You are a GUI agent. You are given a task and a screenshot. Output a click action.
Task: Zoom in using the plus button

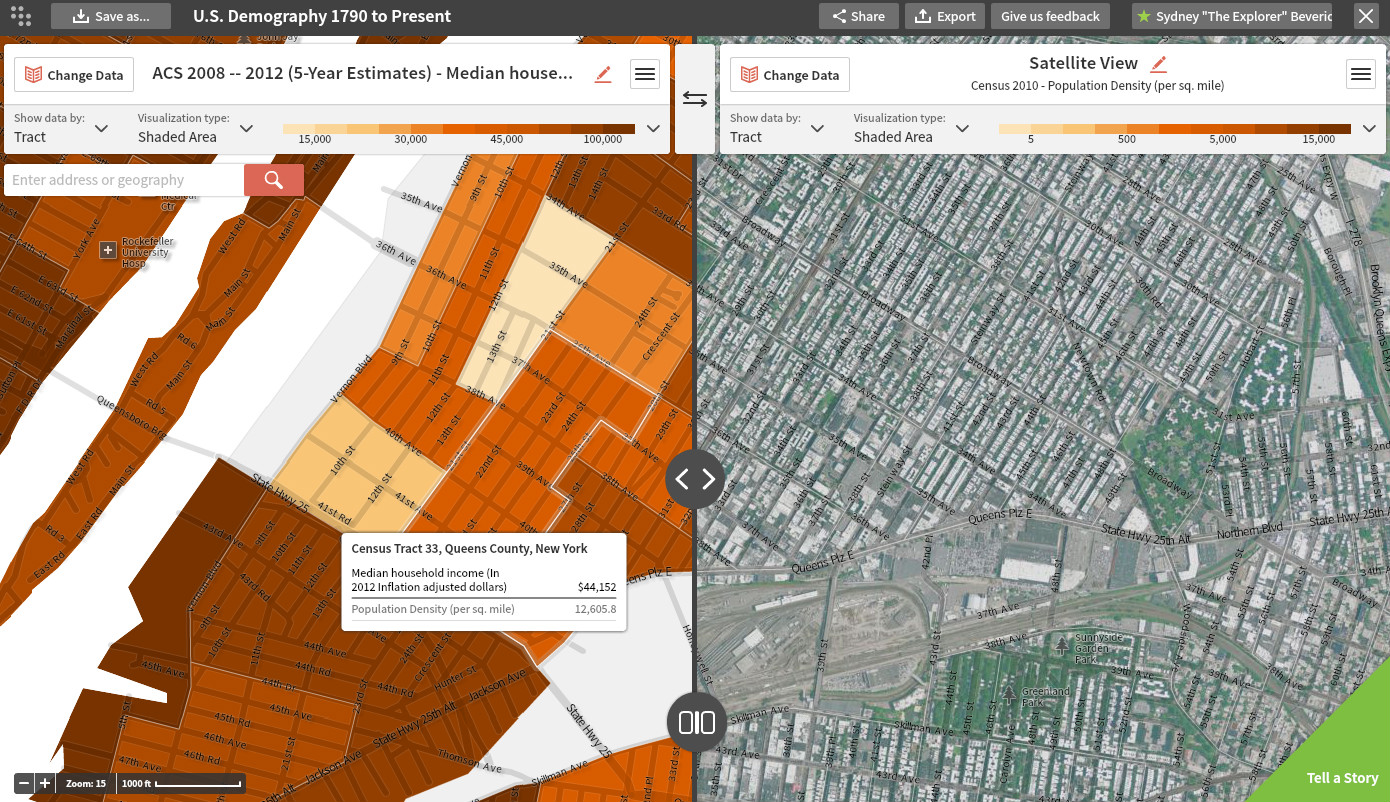[x=44, y=783]
